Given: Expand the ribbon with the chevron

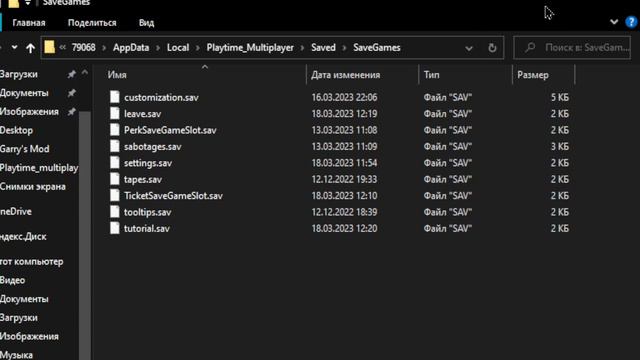Looking at the screenshot, I should point(614,22).
